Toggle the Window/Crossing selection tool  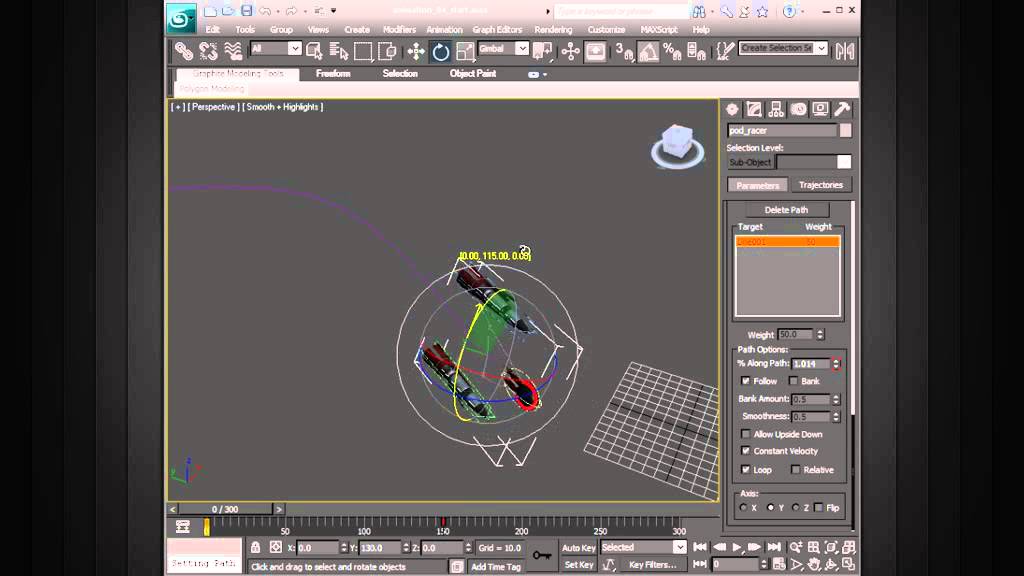[387, 51]
